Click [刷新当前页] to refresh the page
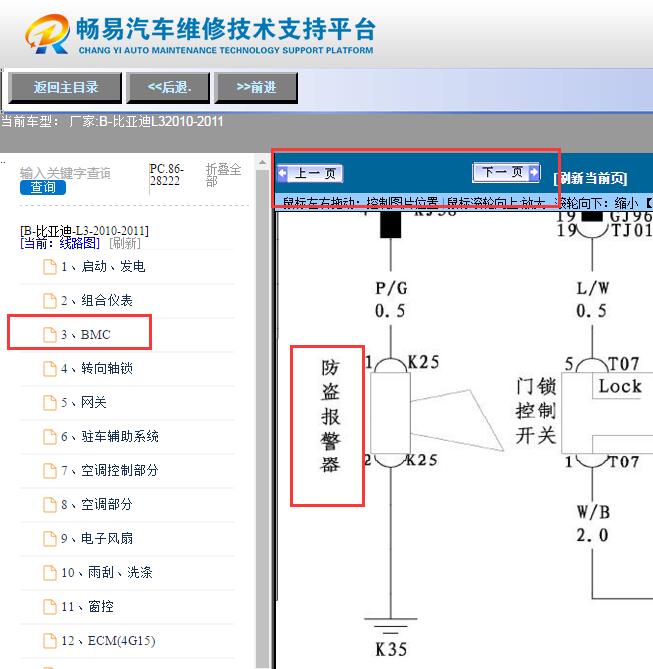The image size is (653, 669). 590,178
